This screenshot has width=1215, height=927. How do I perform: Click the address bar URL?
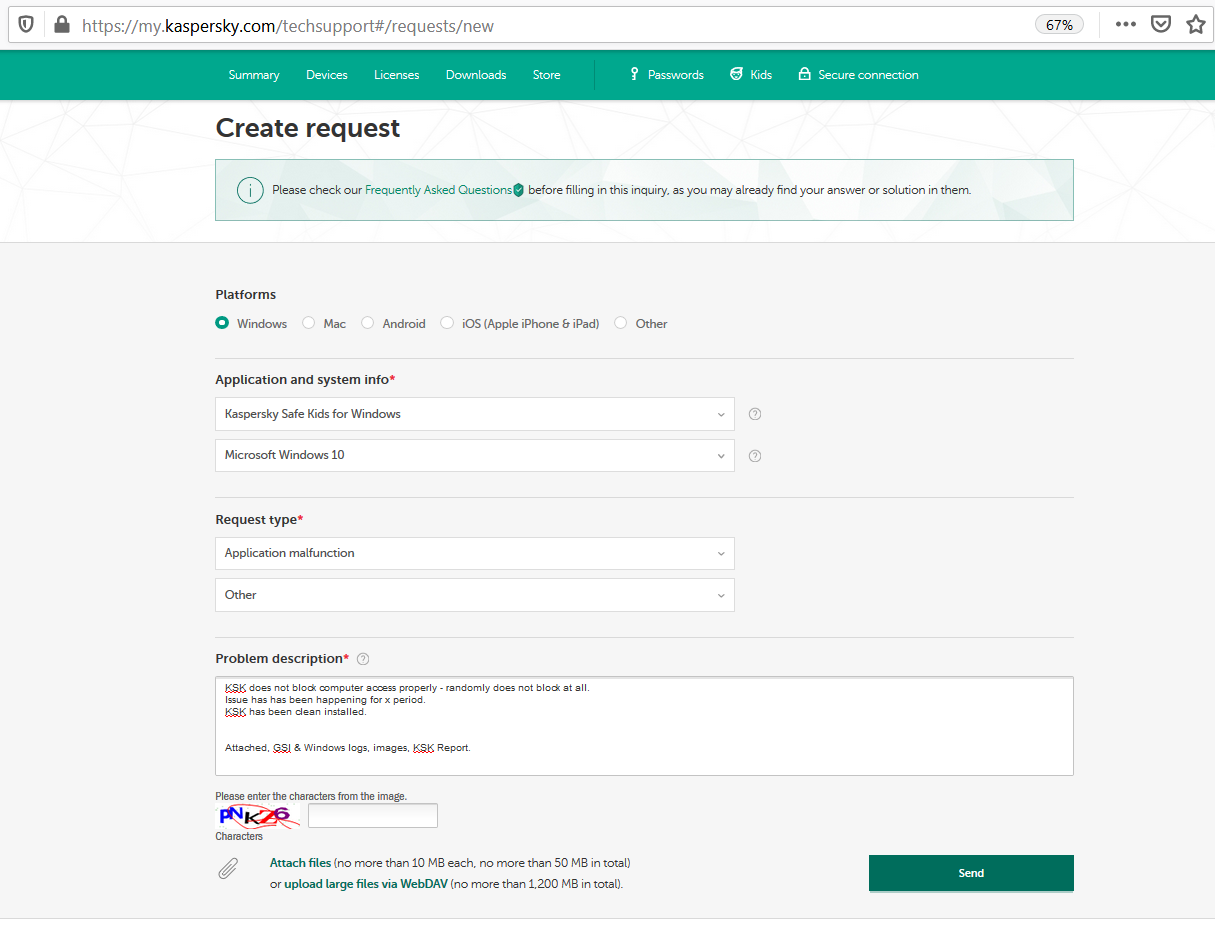tap(288, 26)
